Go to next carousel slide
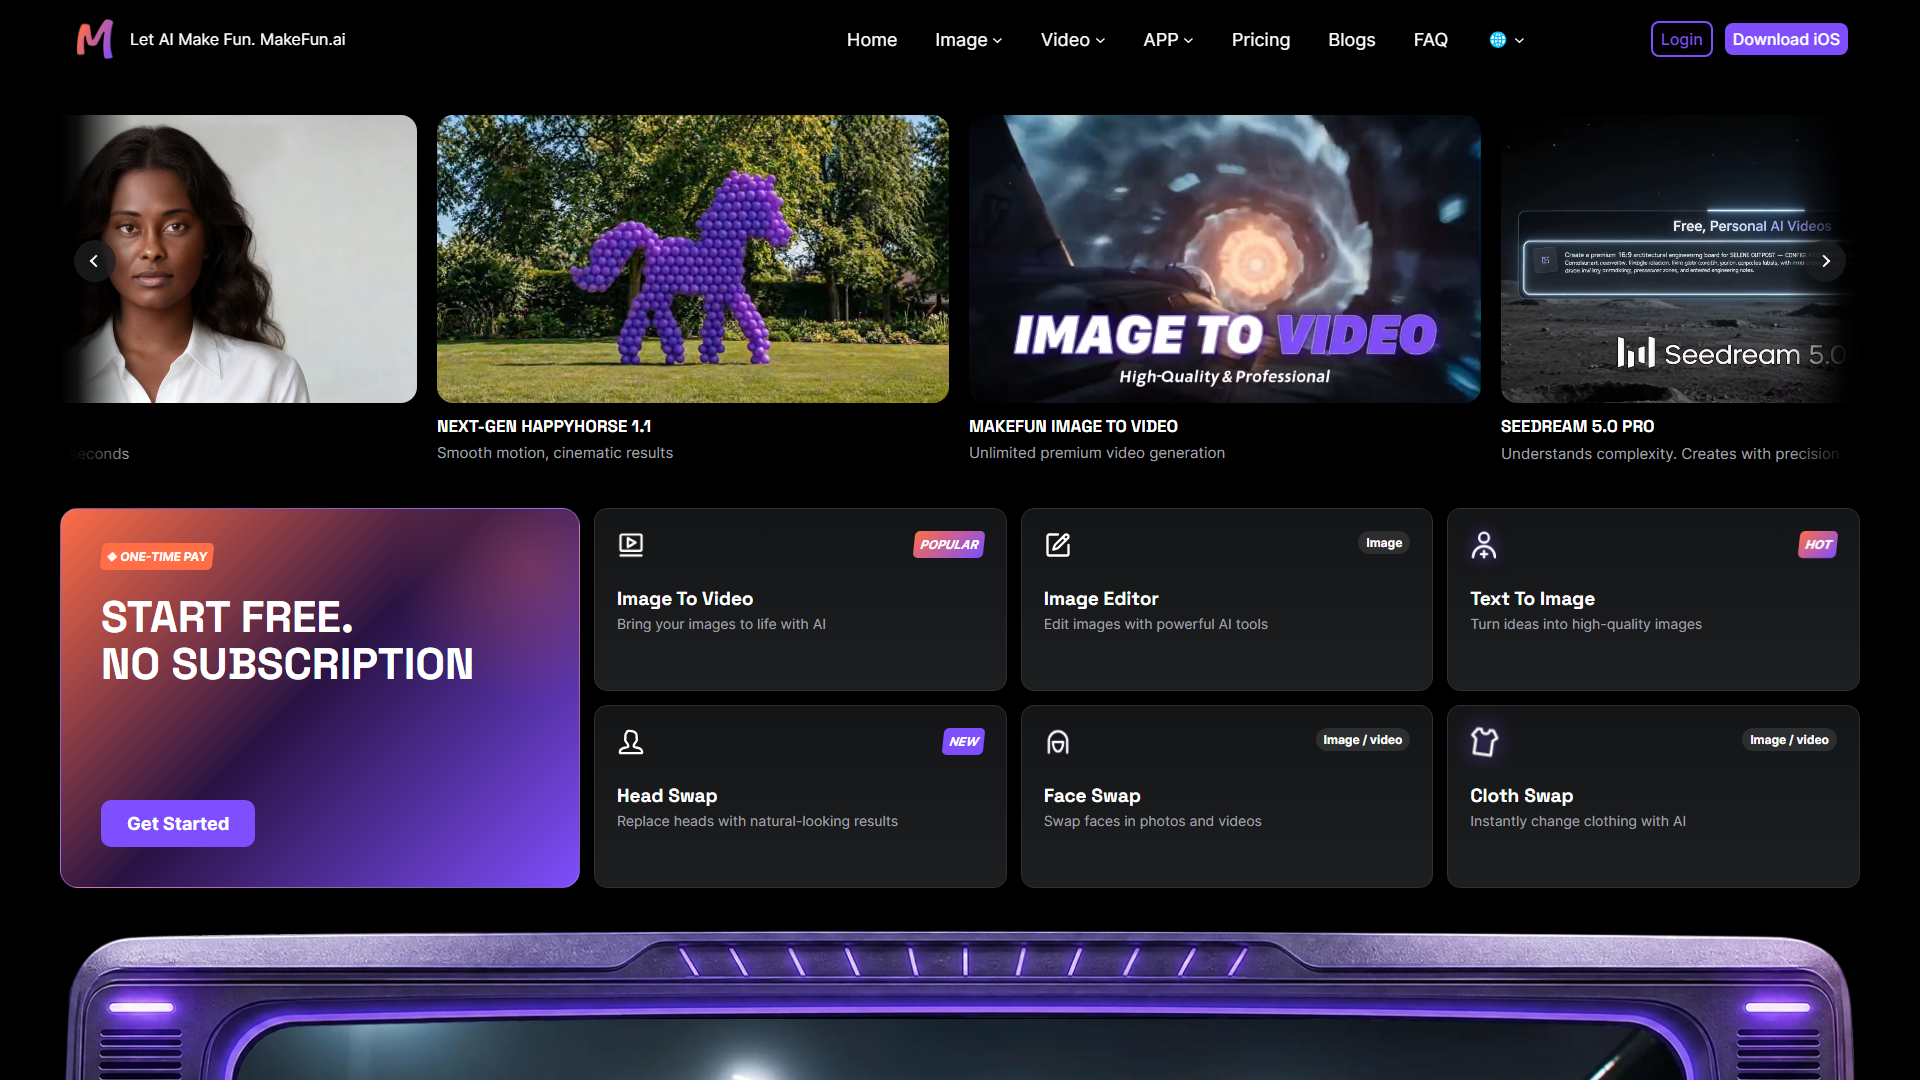This screenshot has height=1080, width=1920. (x=1826, y=261)
